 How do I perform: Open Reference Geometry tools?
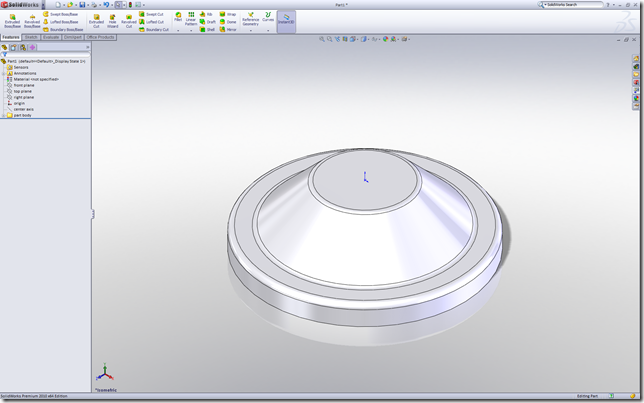click(x=251, y=19)
